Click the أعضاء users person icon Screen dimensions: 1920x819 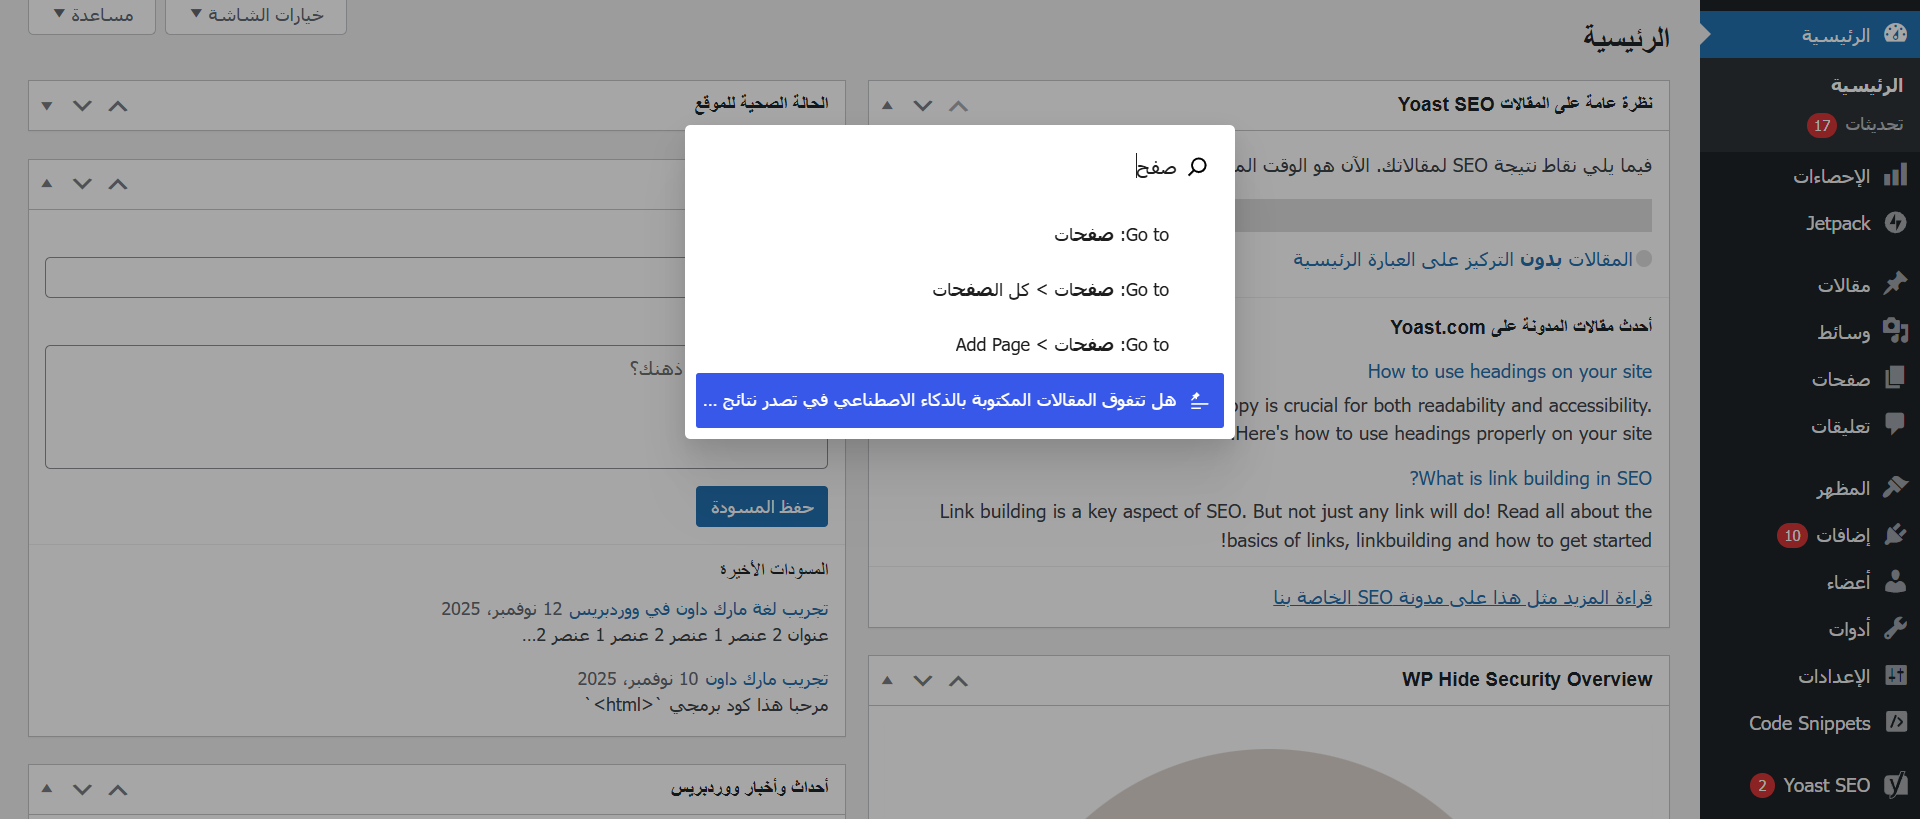coord(1895,581)
